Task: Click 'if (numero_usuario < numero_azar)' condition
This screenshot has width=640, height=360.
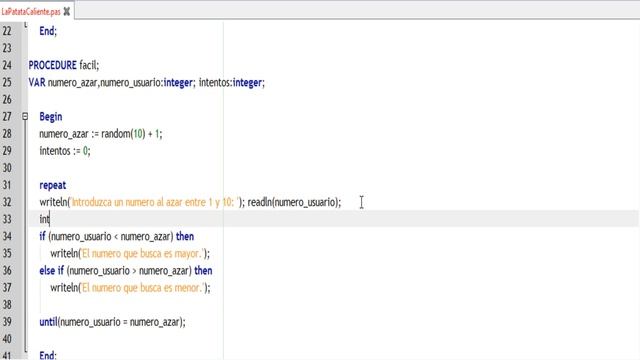Action: (x=107, y=237)
